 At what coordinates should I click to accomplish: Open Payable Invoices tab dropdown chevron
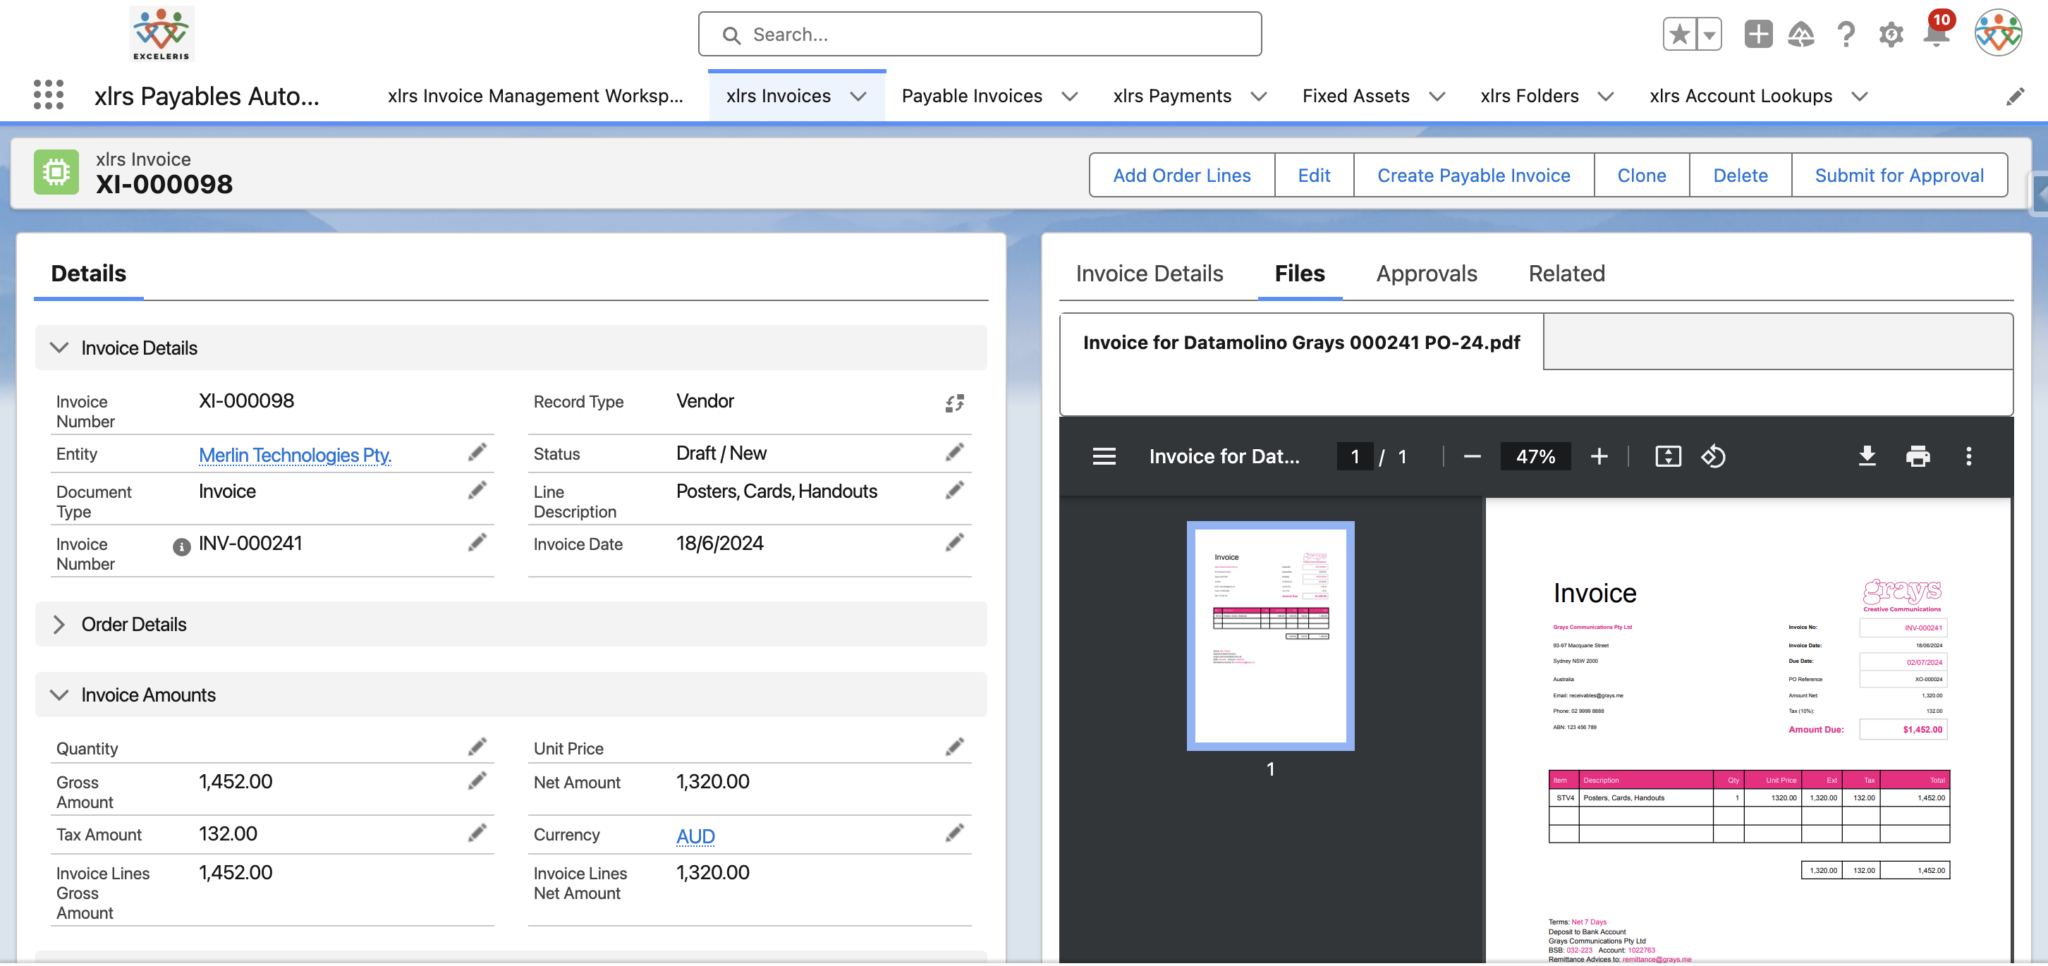[x=1070, y=96]
